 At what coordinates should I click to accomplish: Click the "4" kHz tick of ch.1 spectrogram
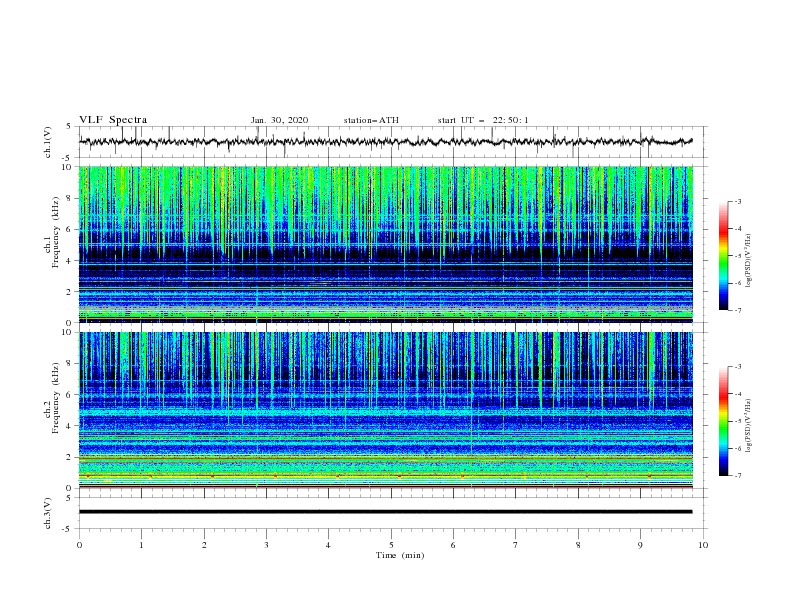pyautogui.click(x=69, y=261)
